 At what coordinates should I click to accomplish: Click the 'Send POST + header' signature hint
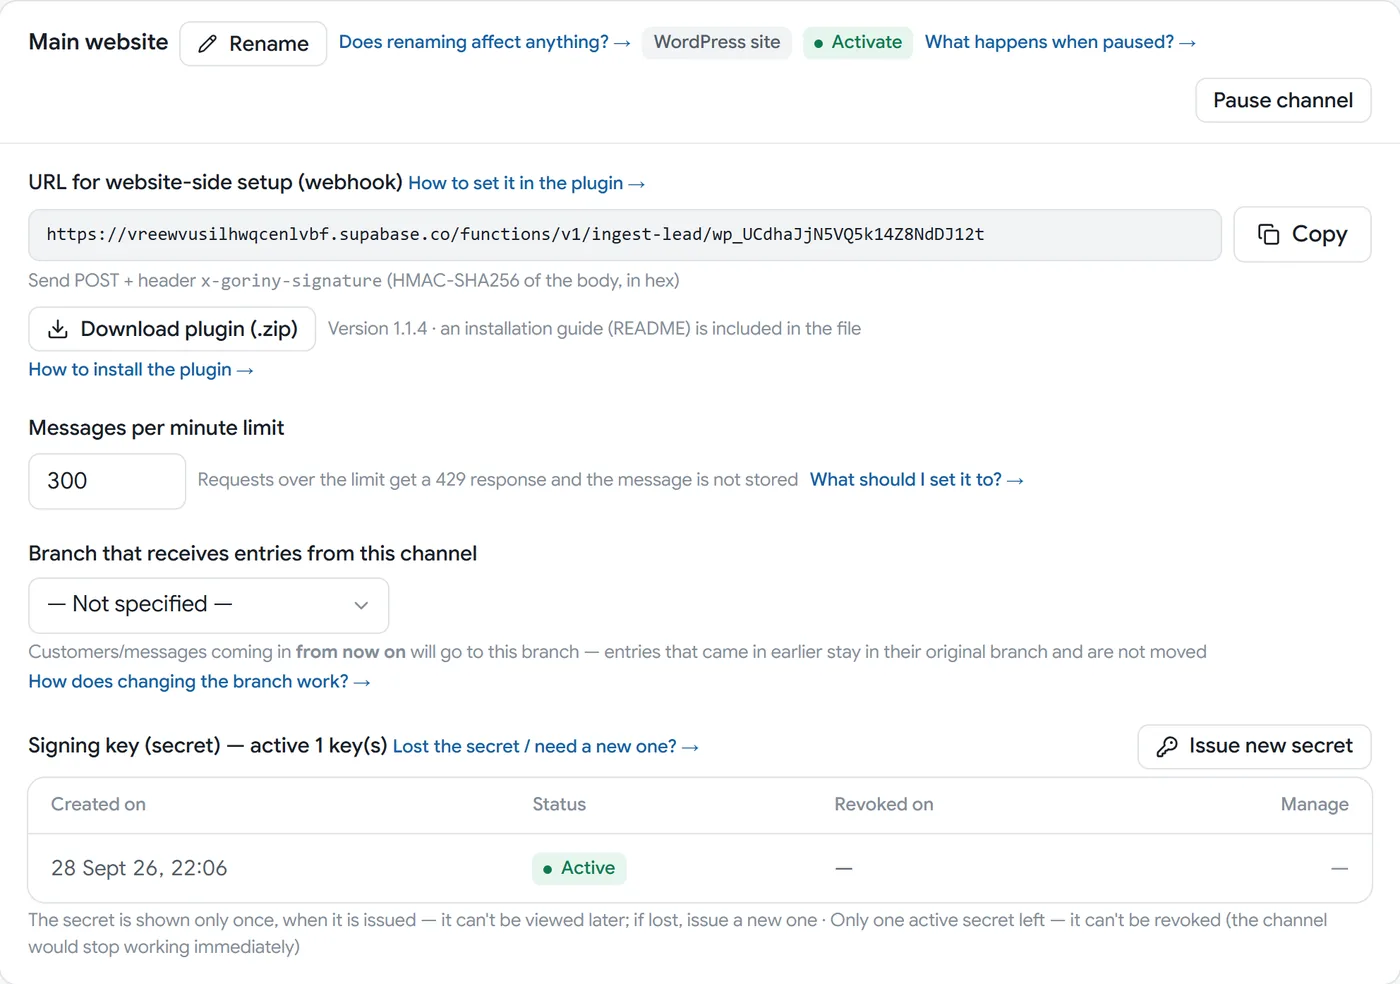pos(354,281)
